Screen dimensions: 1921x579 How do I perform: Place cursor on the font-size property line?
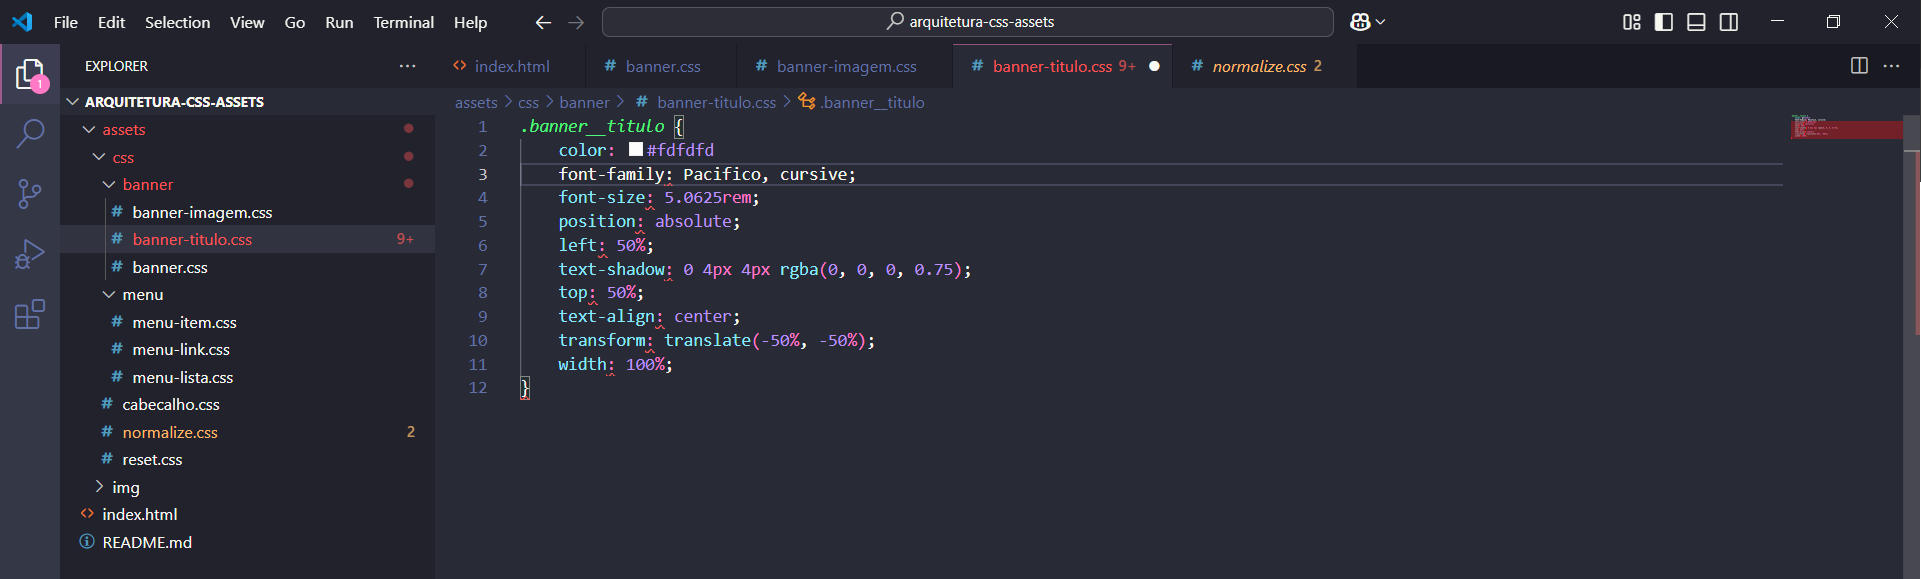point(1150,198)
